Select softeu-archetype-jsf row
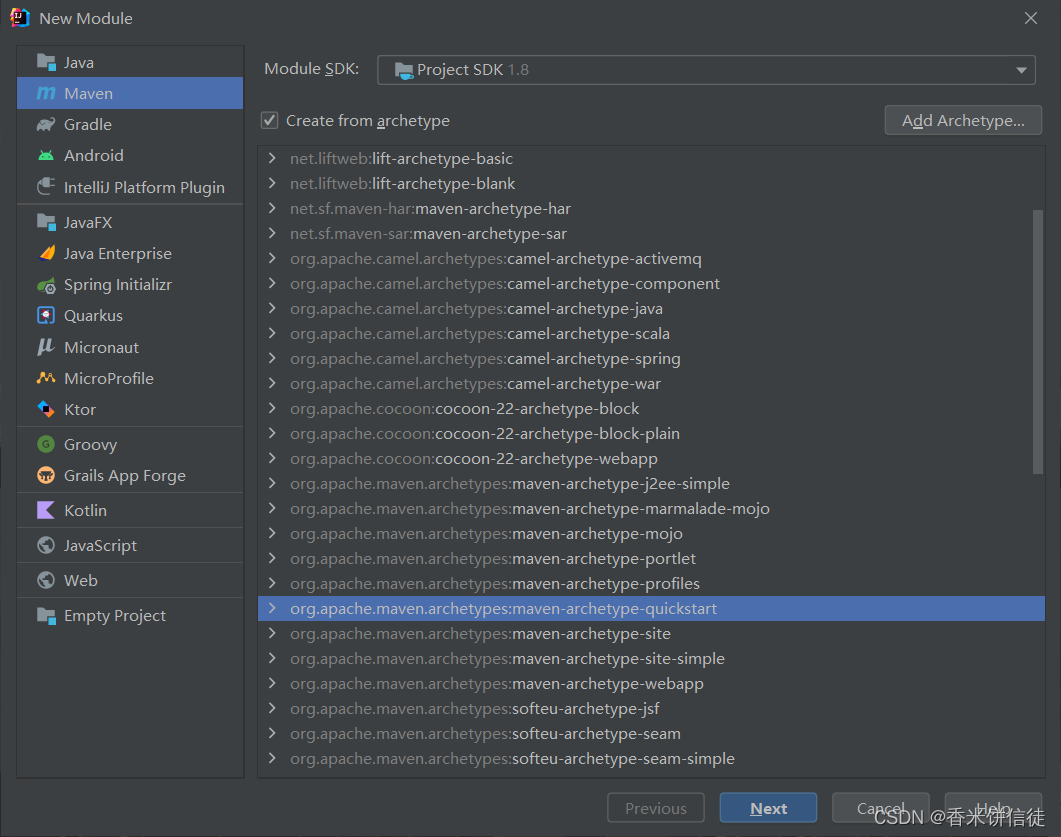 651,708
